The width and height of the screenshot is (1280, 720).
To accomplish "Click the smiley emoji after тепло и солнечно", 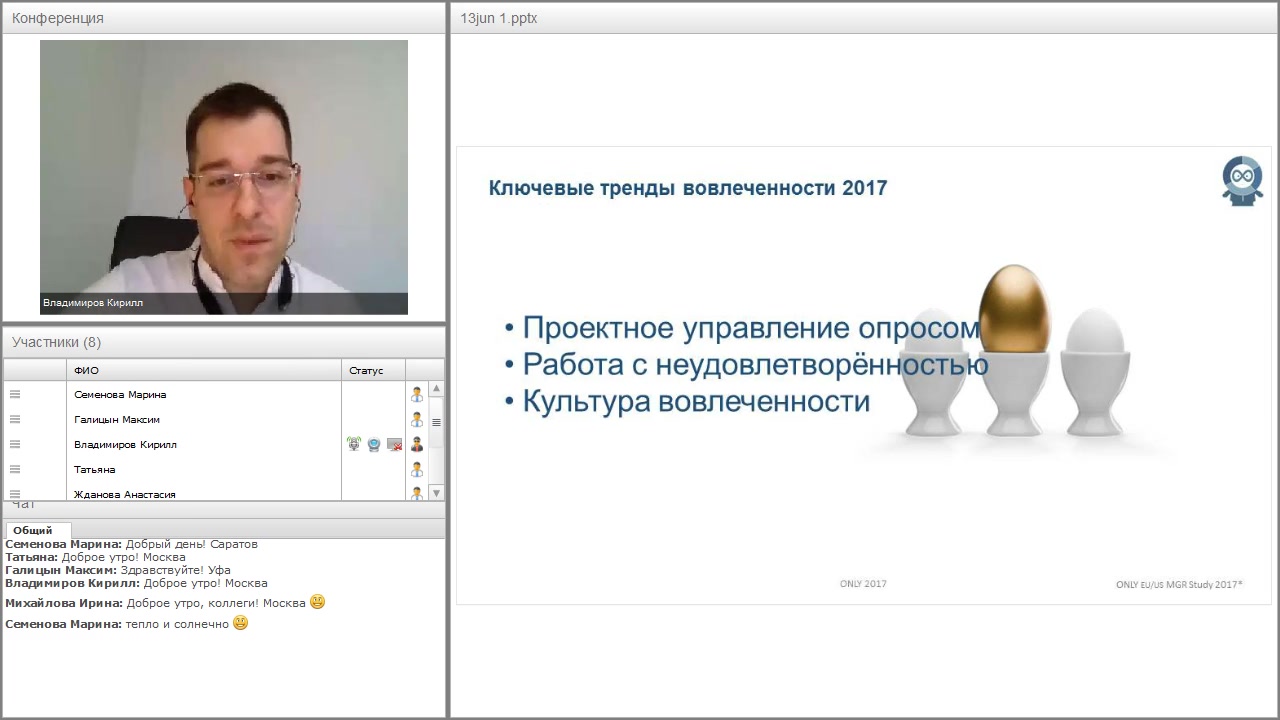I will point(240,622).
